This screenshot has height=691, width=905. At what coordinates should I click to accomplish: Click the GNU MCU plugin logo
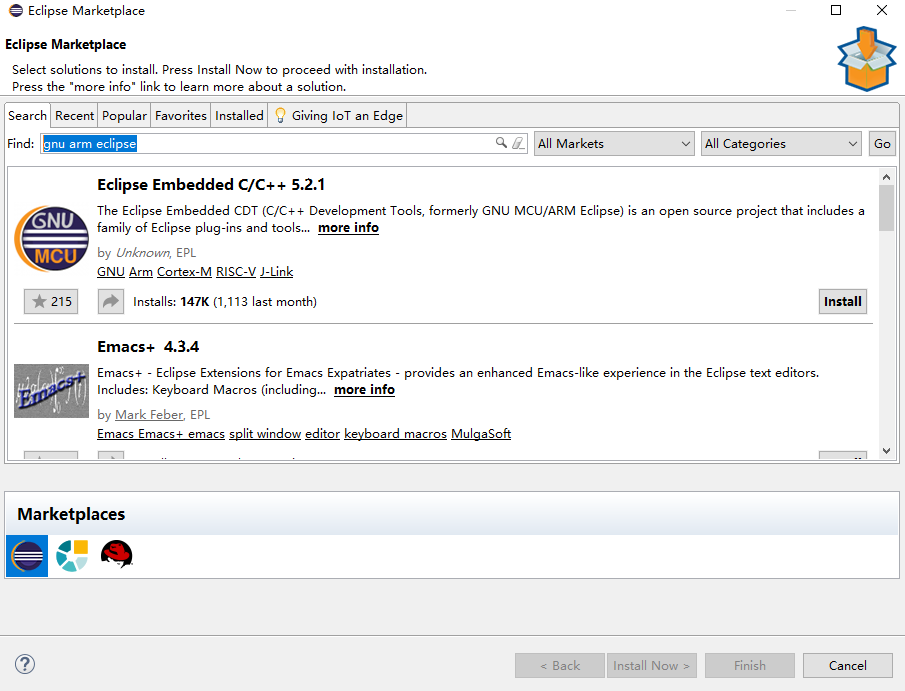click(51, 238)
